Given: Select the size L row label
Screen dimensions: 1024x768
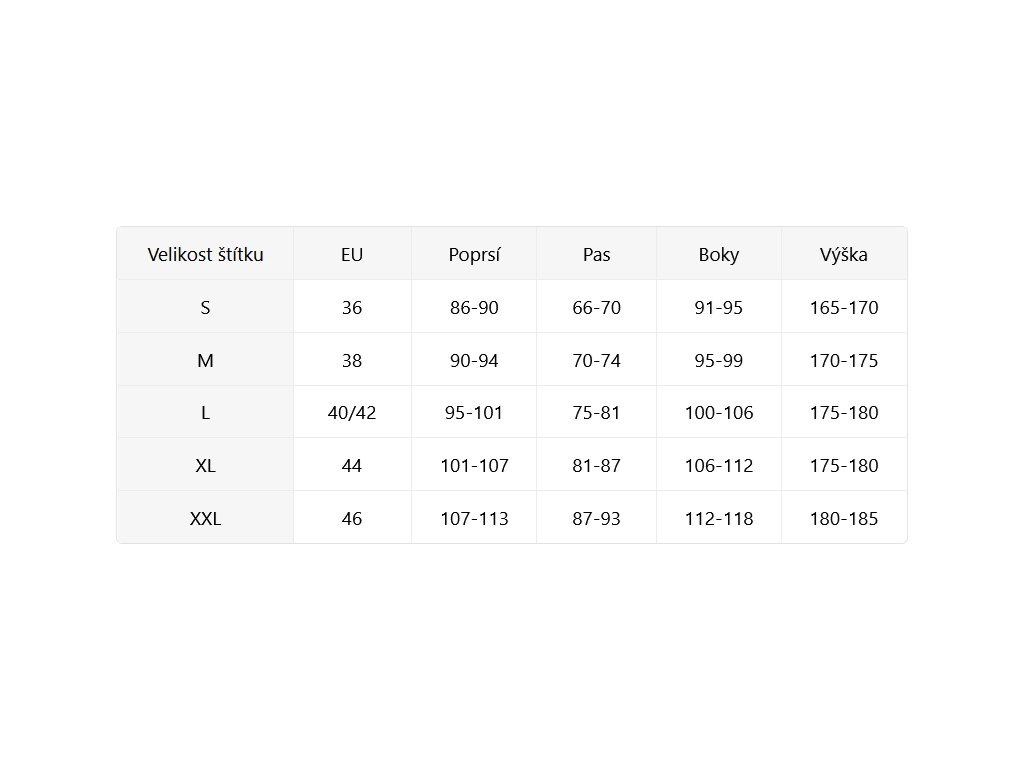Looking at the screenshot, I should pyautogui.click(x=205, y=412).
